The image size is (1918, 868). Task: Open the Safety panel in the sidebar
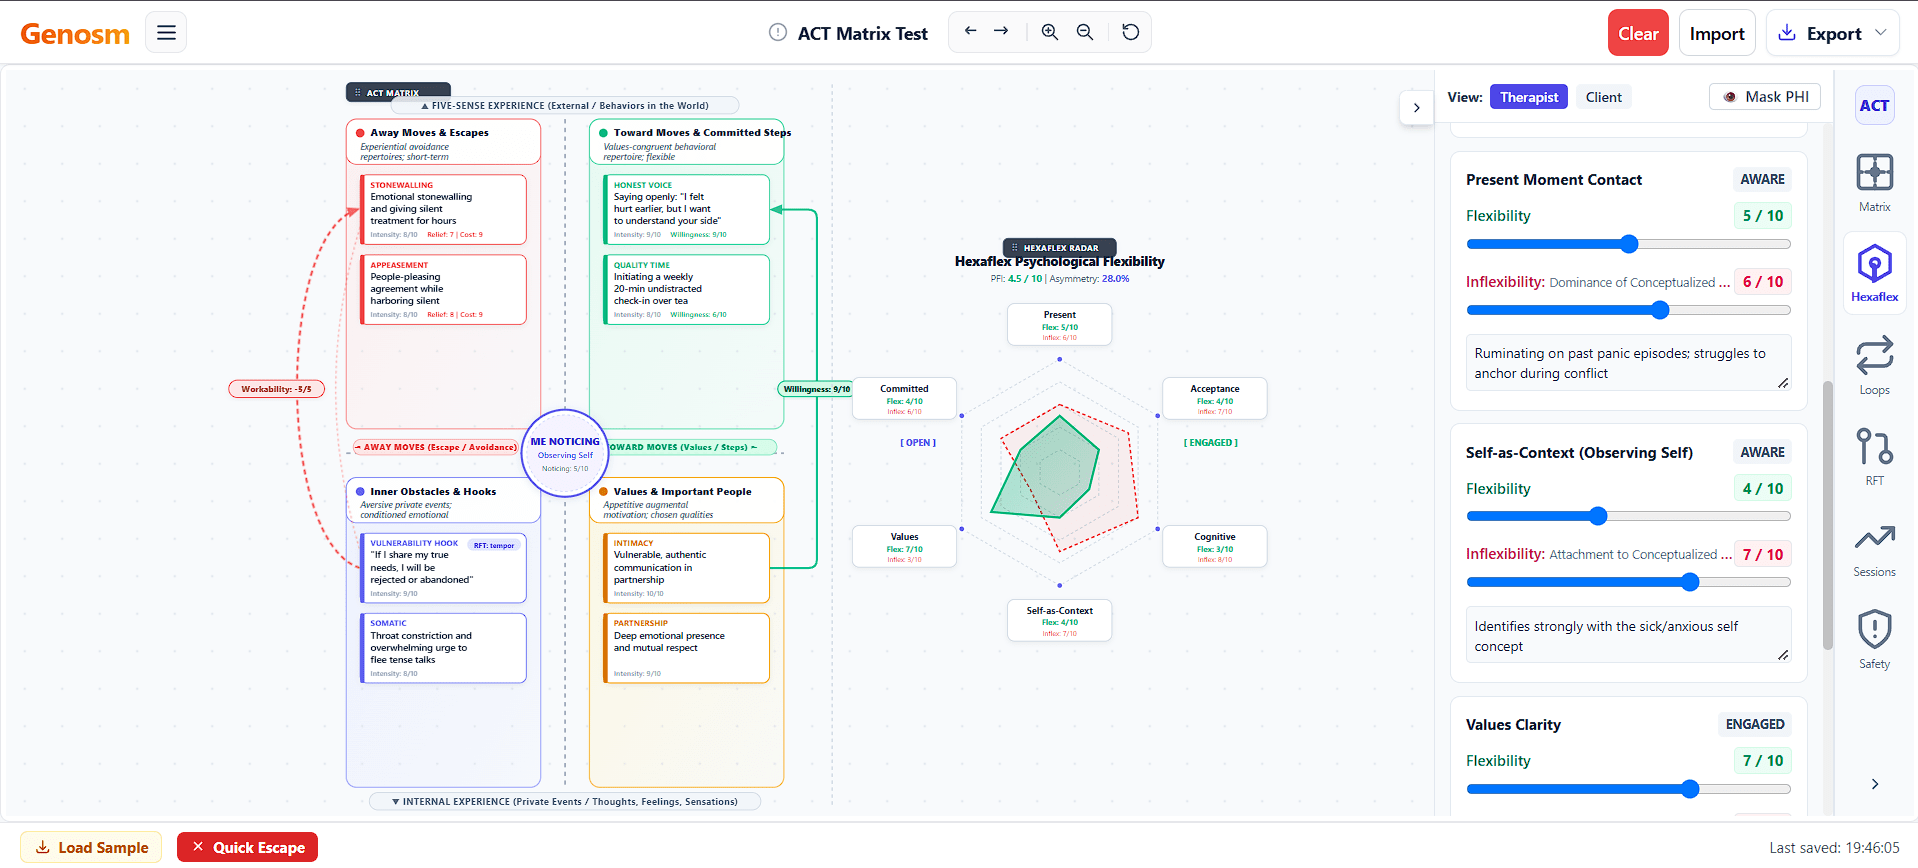point(1874,640)
